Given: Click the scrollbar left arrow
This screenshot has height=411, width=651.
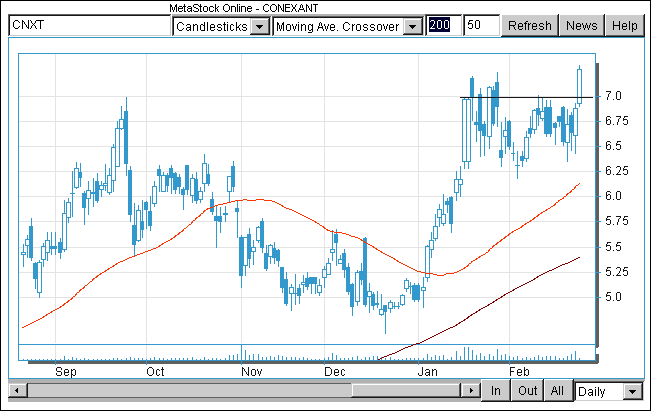Looking at the screenshot, I should [x=17, y=390].
